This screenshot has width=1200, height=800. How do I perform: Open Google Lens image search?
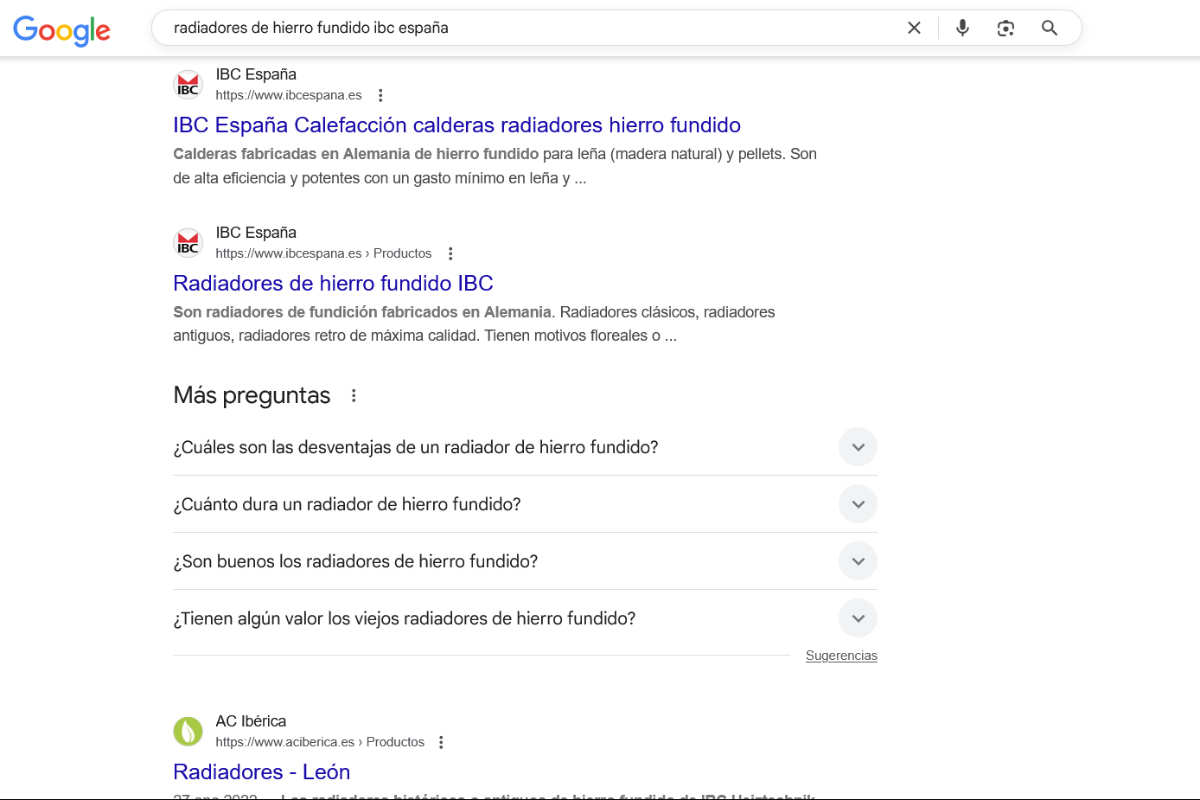tap(1006, 28)
